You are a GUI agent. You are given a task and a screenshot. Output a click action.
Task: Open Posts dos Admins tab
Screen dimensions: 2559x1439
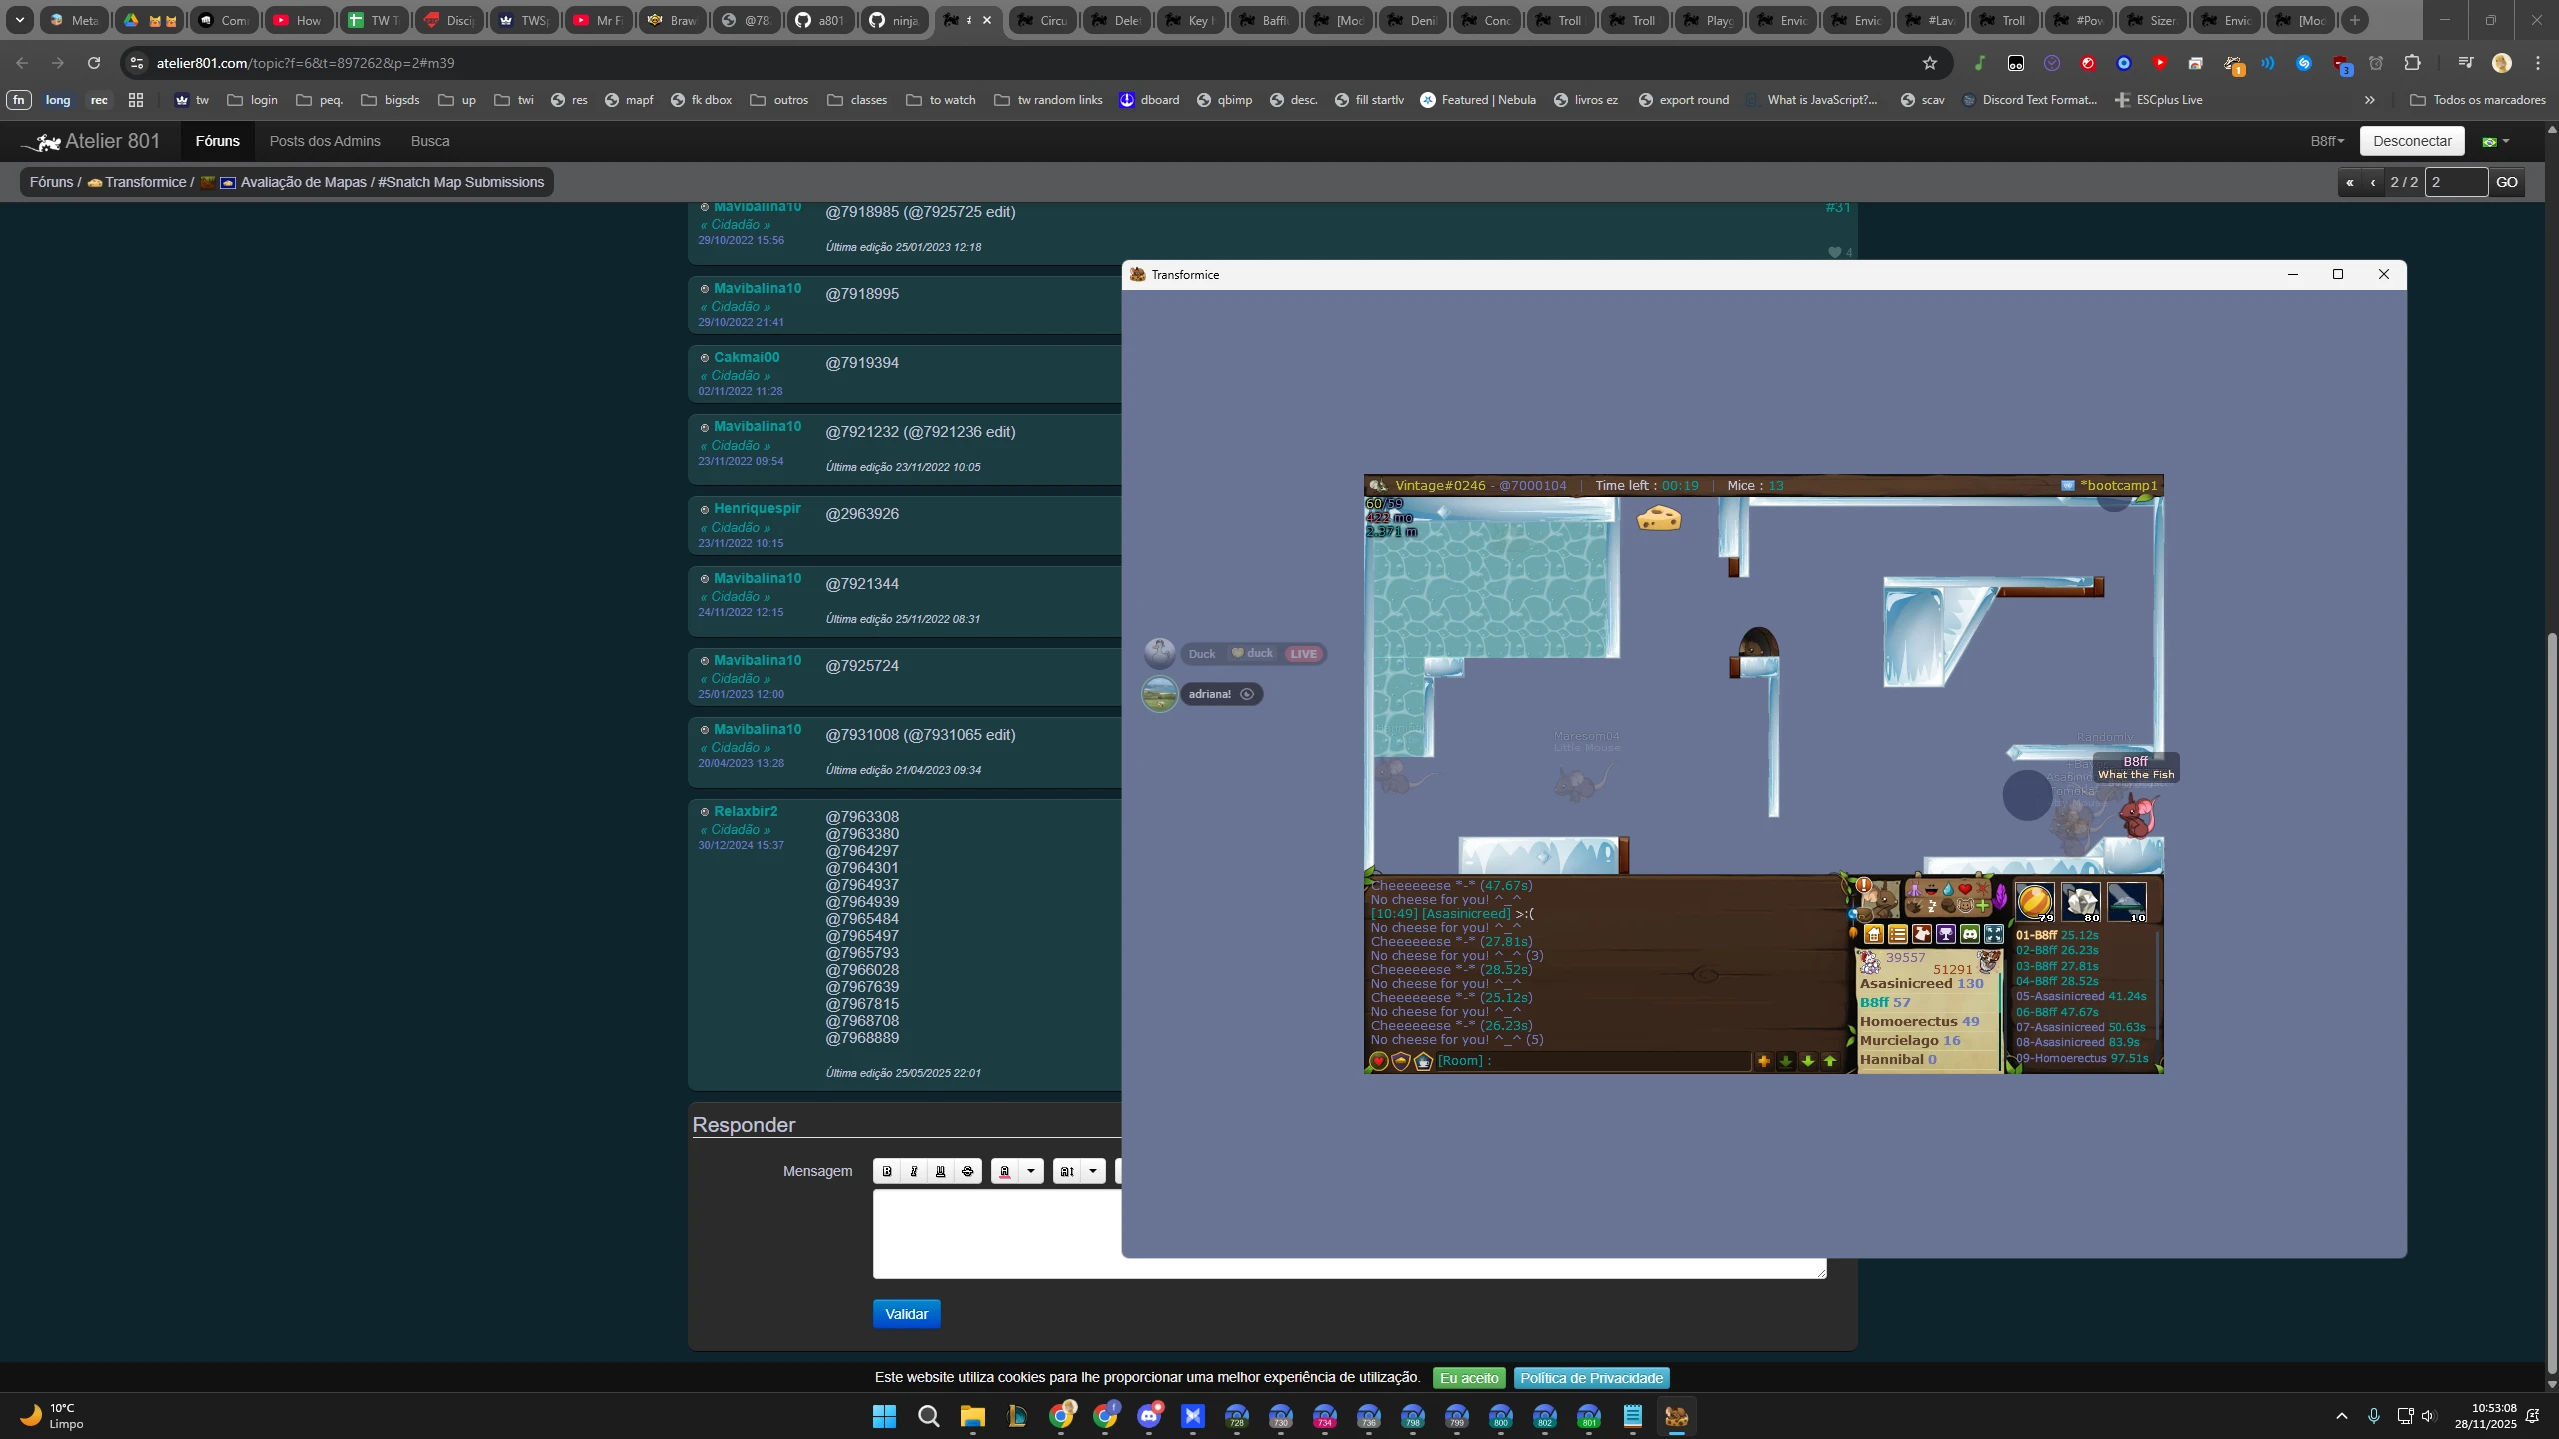pos(325,141)
